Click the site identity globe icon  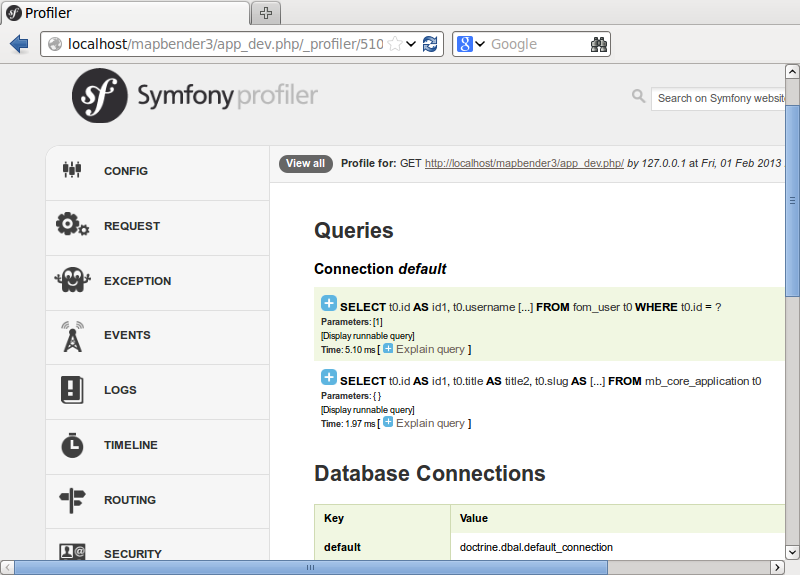tap(55, 44)
